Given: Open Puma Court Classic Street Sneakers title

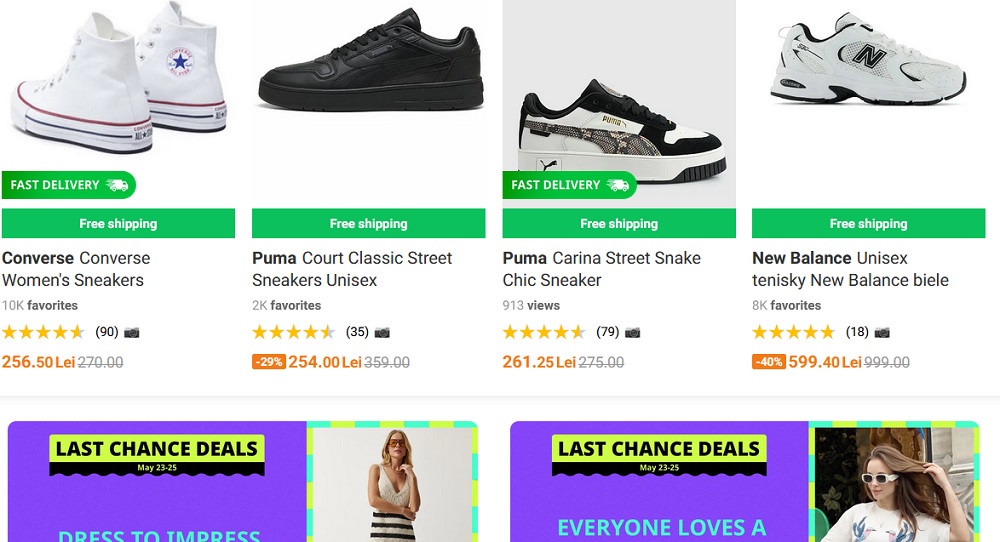Looking at the screenshot, I should click(352, 269).
